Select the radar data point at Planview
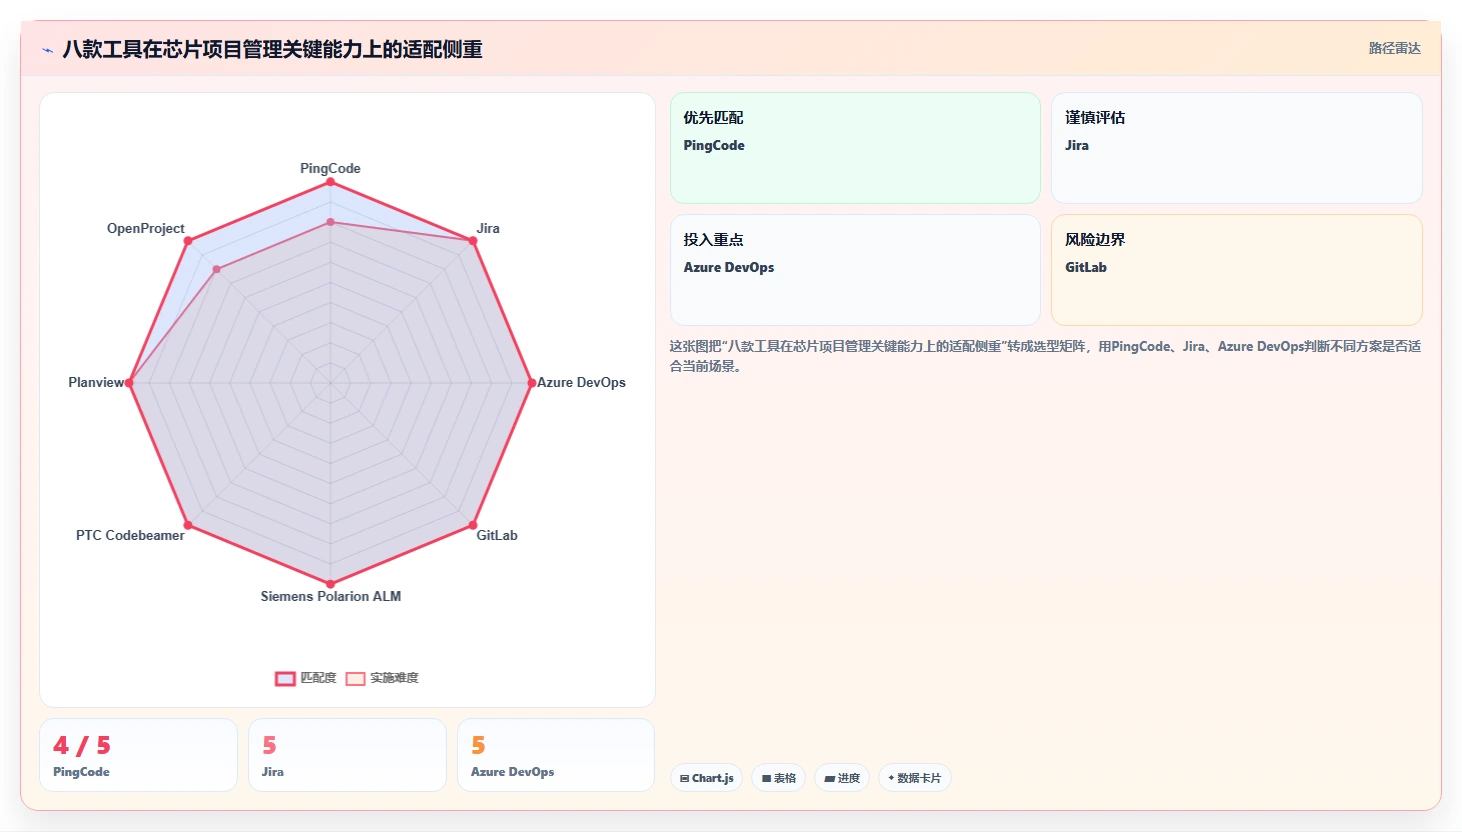 pyautogui.click(x=129, y=382)
